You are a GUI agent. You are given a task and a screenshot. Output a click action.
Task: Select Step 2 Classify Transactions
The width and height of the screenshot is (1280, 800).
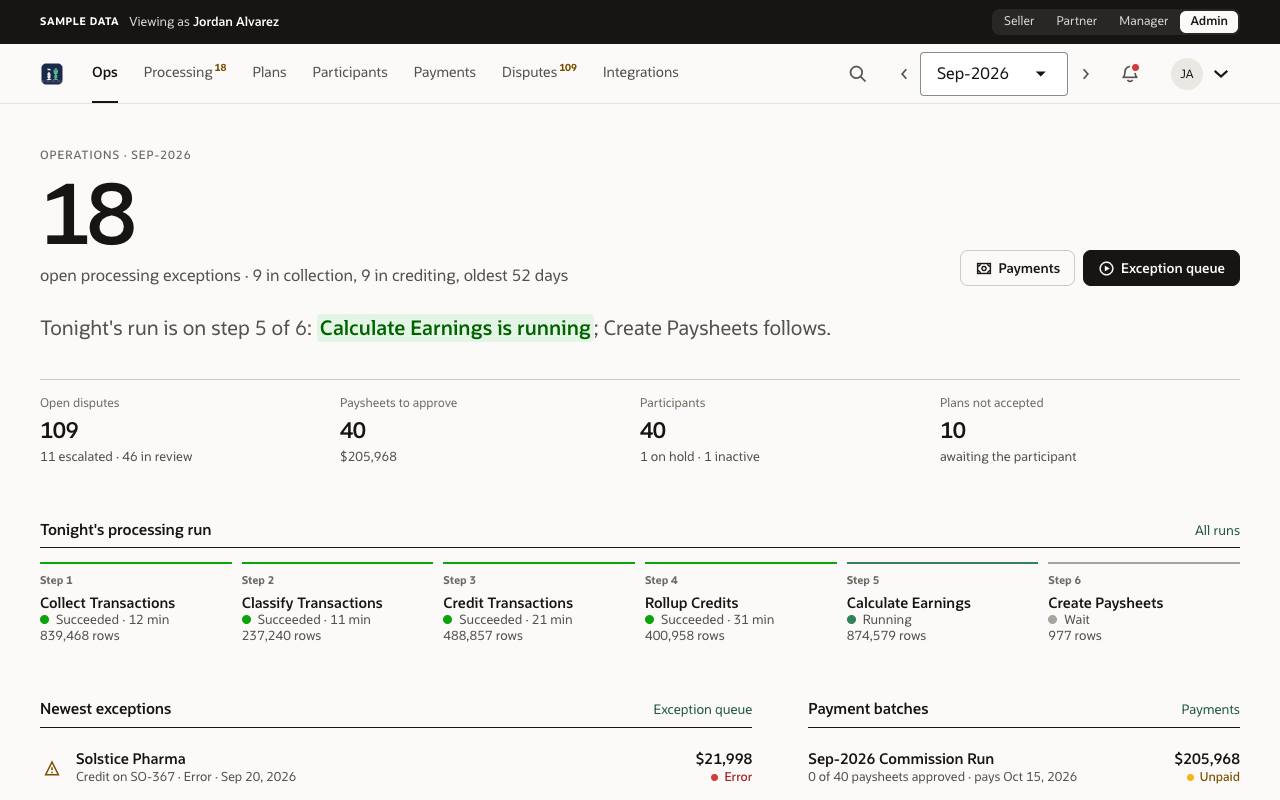pyautogui.click(x=337, y=604)
